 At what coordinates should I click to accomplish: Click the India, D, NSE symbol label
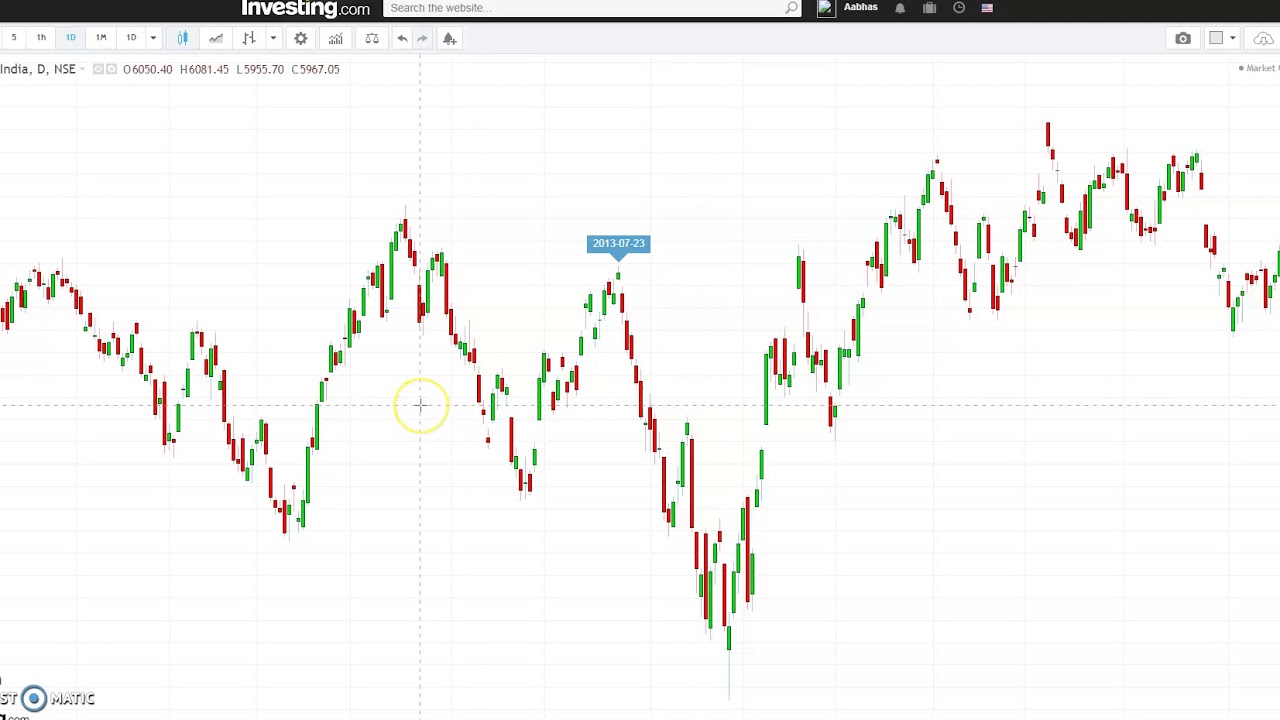[38, 69]
